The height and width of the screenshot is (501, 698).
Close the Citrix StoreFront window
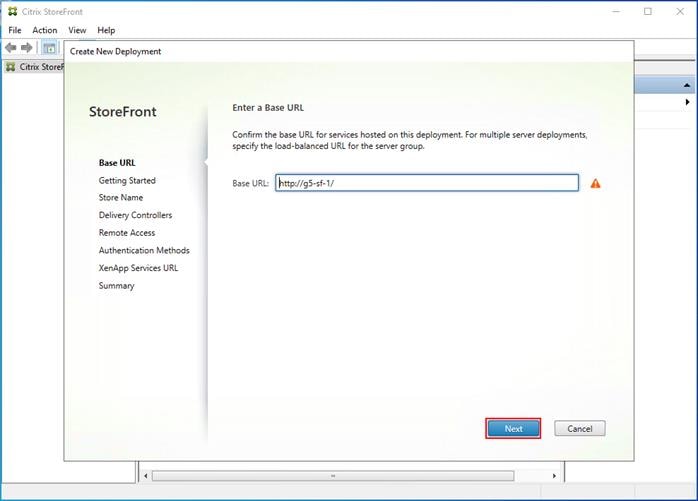pos(680,12)
